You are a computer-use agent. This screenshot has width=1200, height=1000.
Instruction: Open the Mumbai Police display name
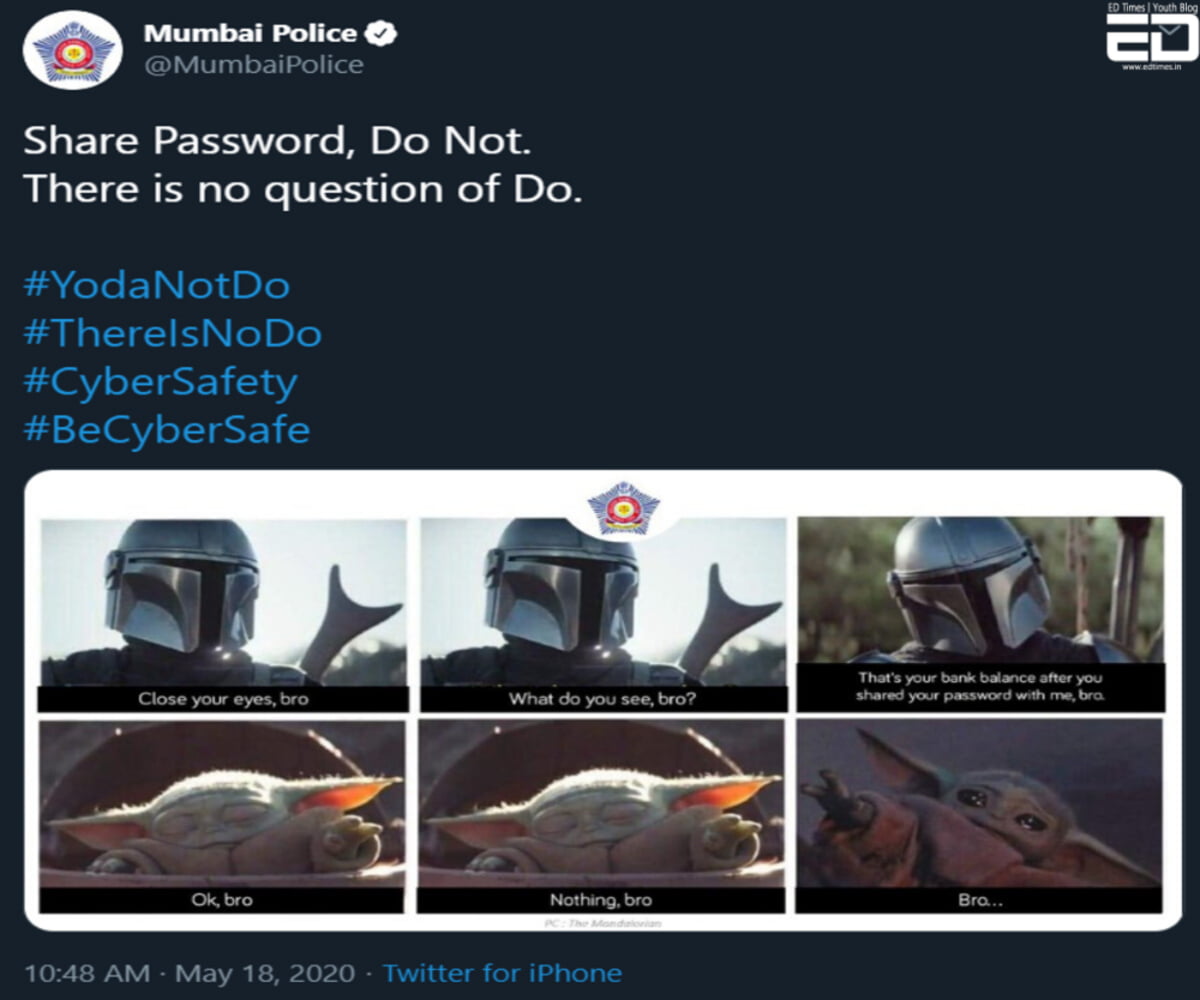250,33
